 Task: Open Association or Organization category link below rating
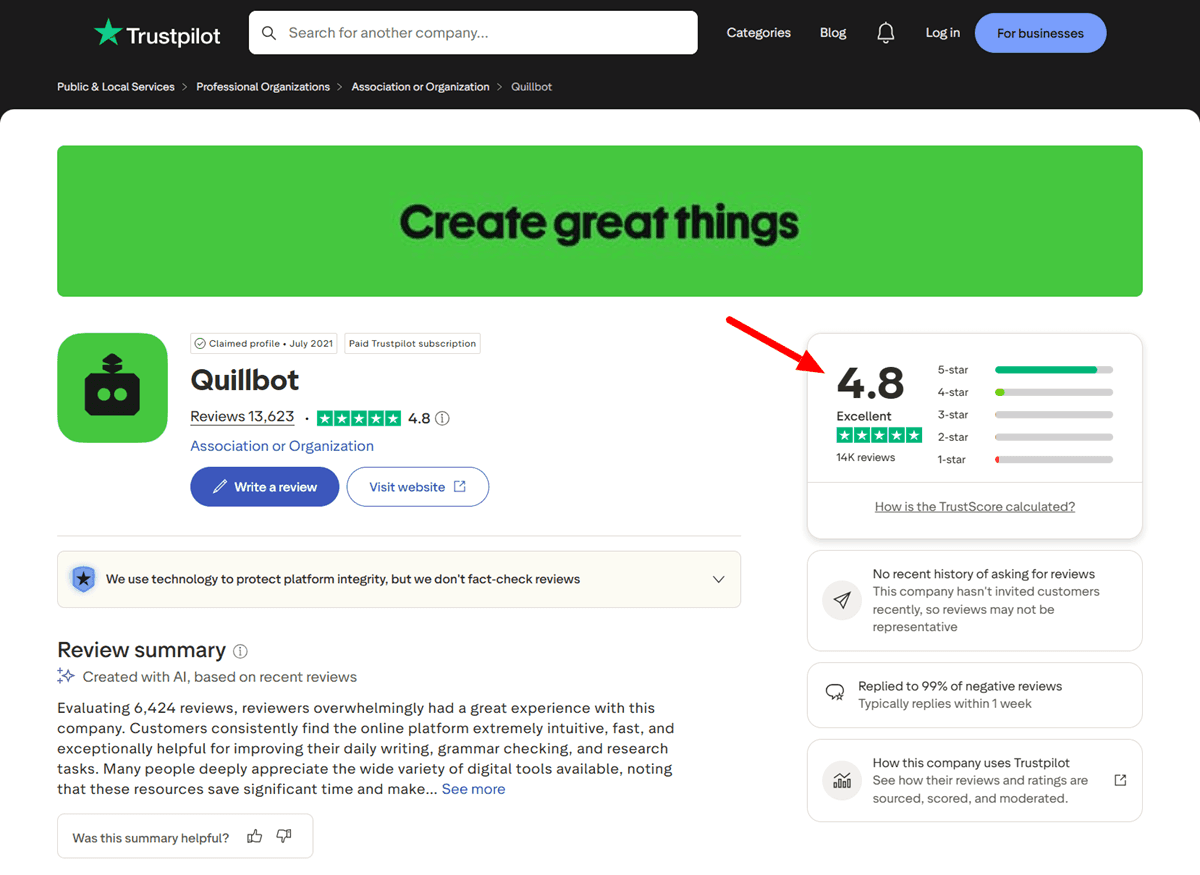282,446
